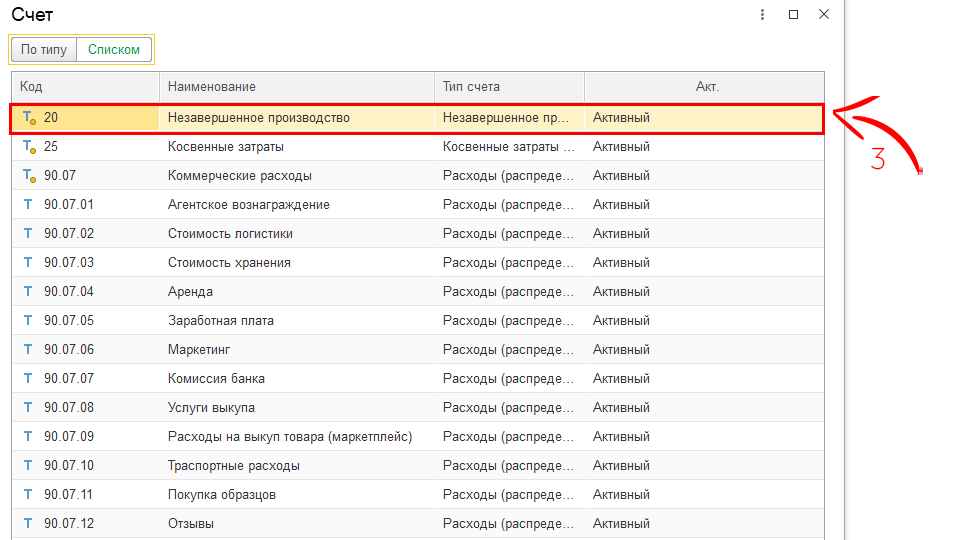Sort by the "Тип счета" column header

[x=509, y=87]
